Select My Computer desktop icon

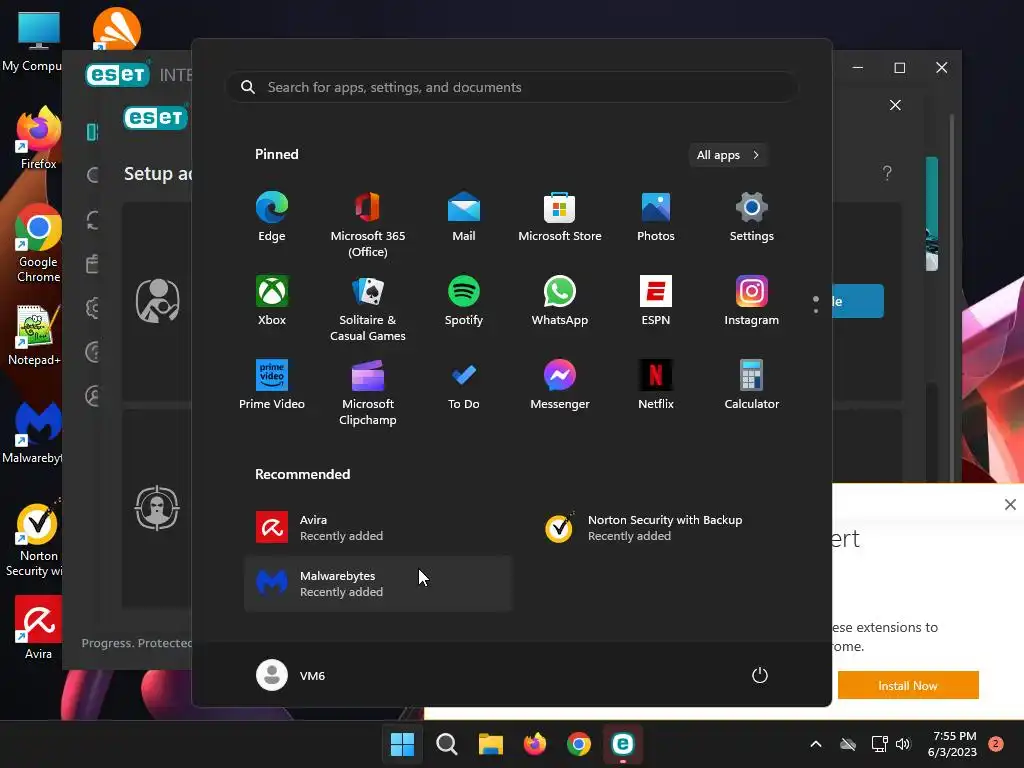33,41
